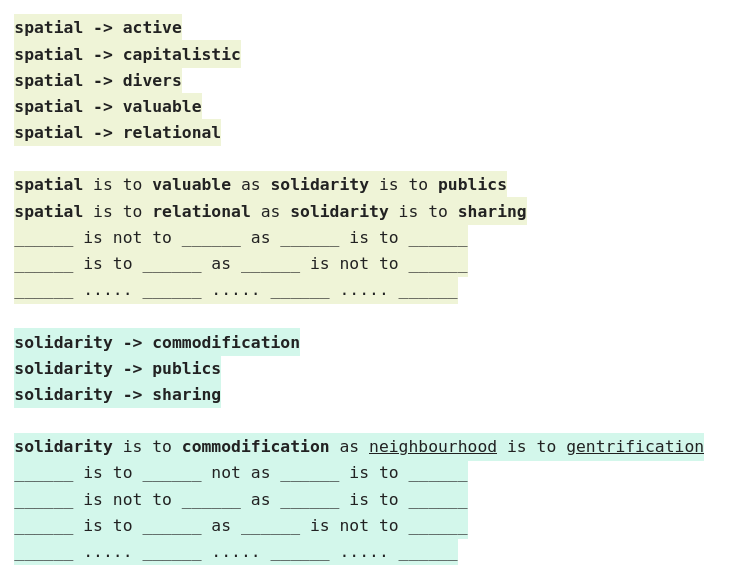Viewport: 740px width, 580px height.
Task: Click the word 'publics' in the valuable analogy
Action: 472,185
